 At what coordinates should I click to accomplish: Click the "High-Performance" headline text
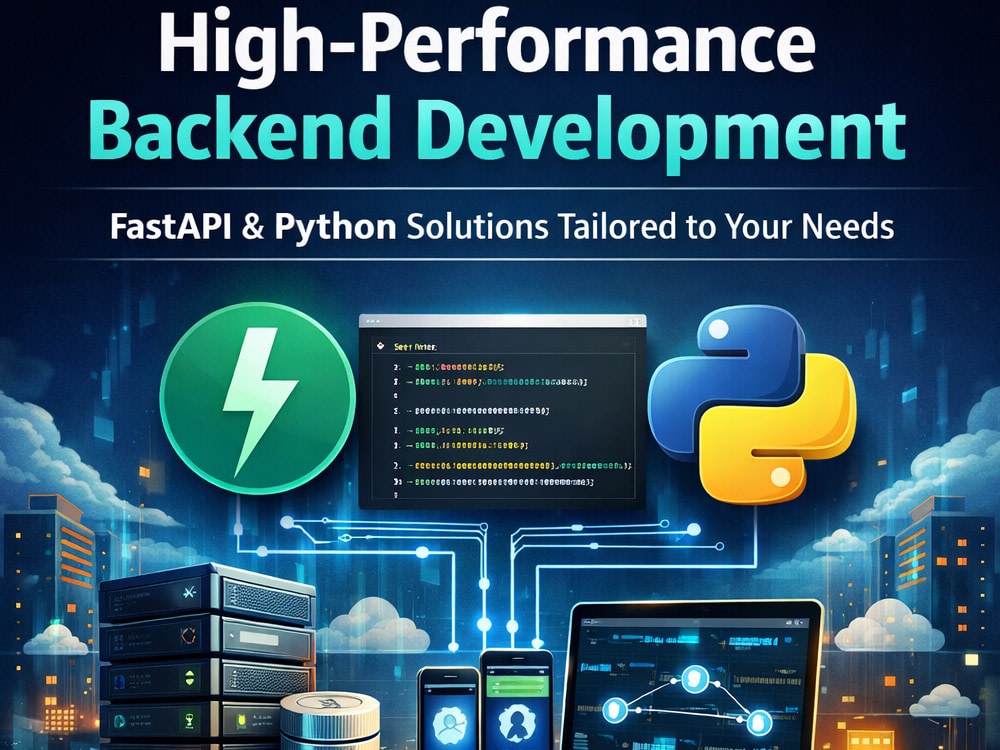point(487,45)
